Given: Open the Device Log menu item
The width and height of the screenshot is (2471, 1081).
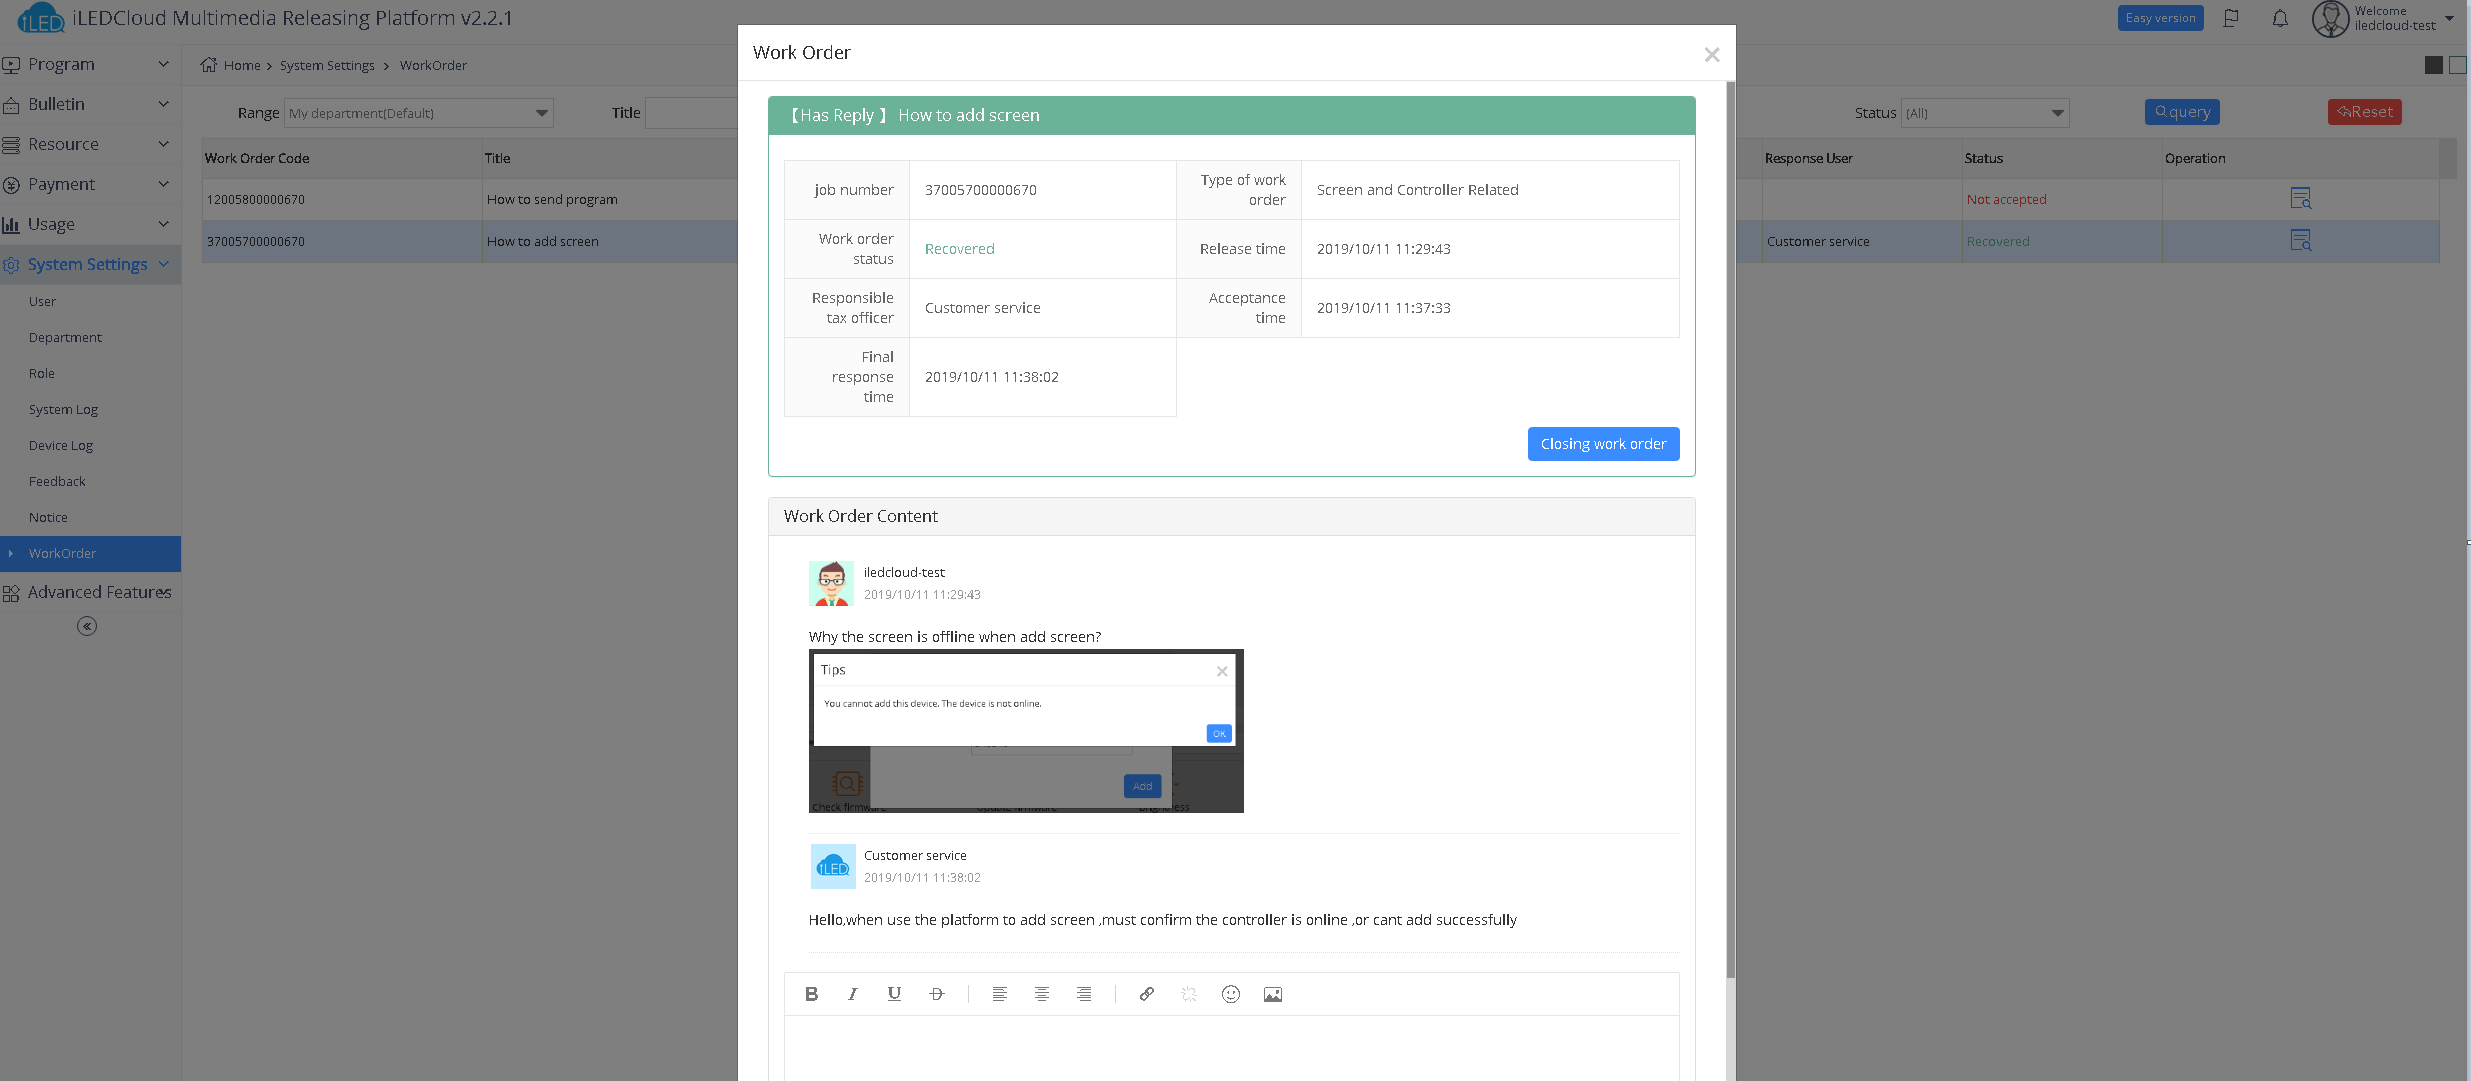Looking at the screenshot, I should click(61, 445).
